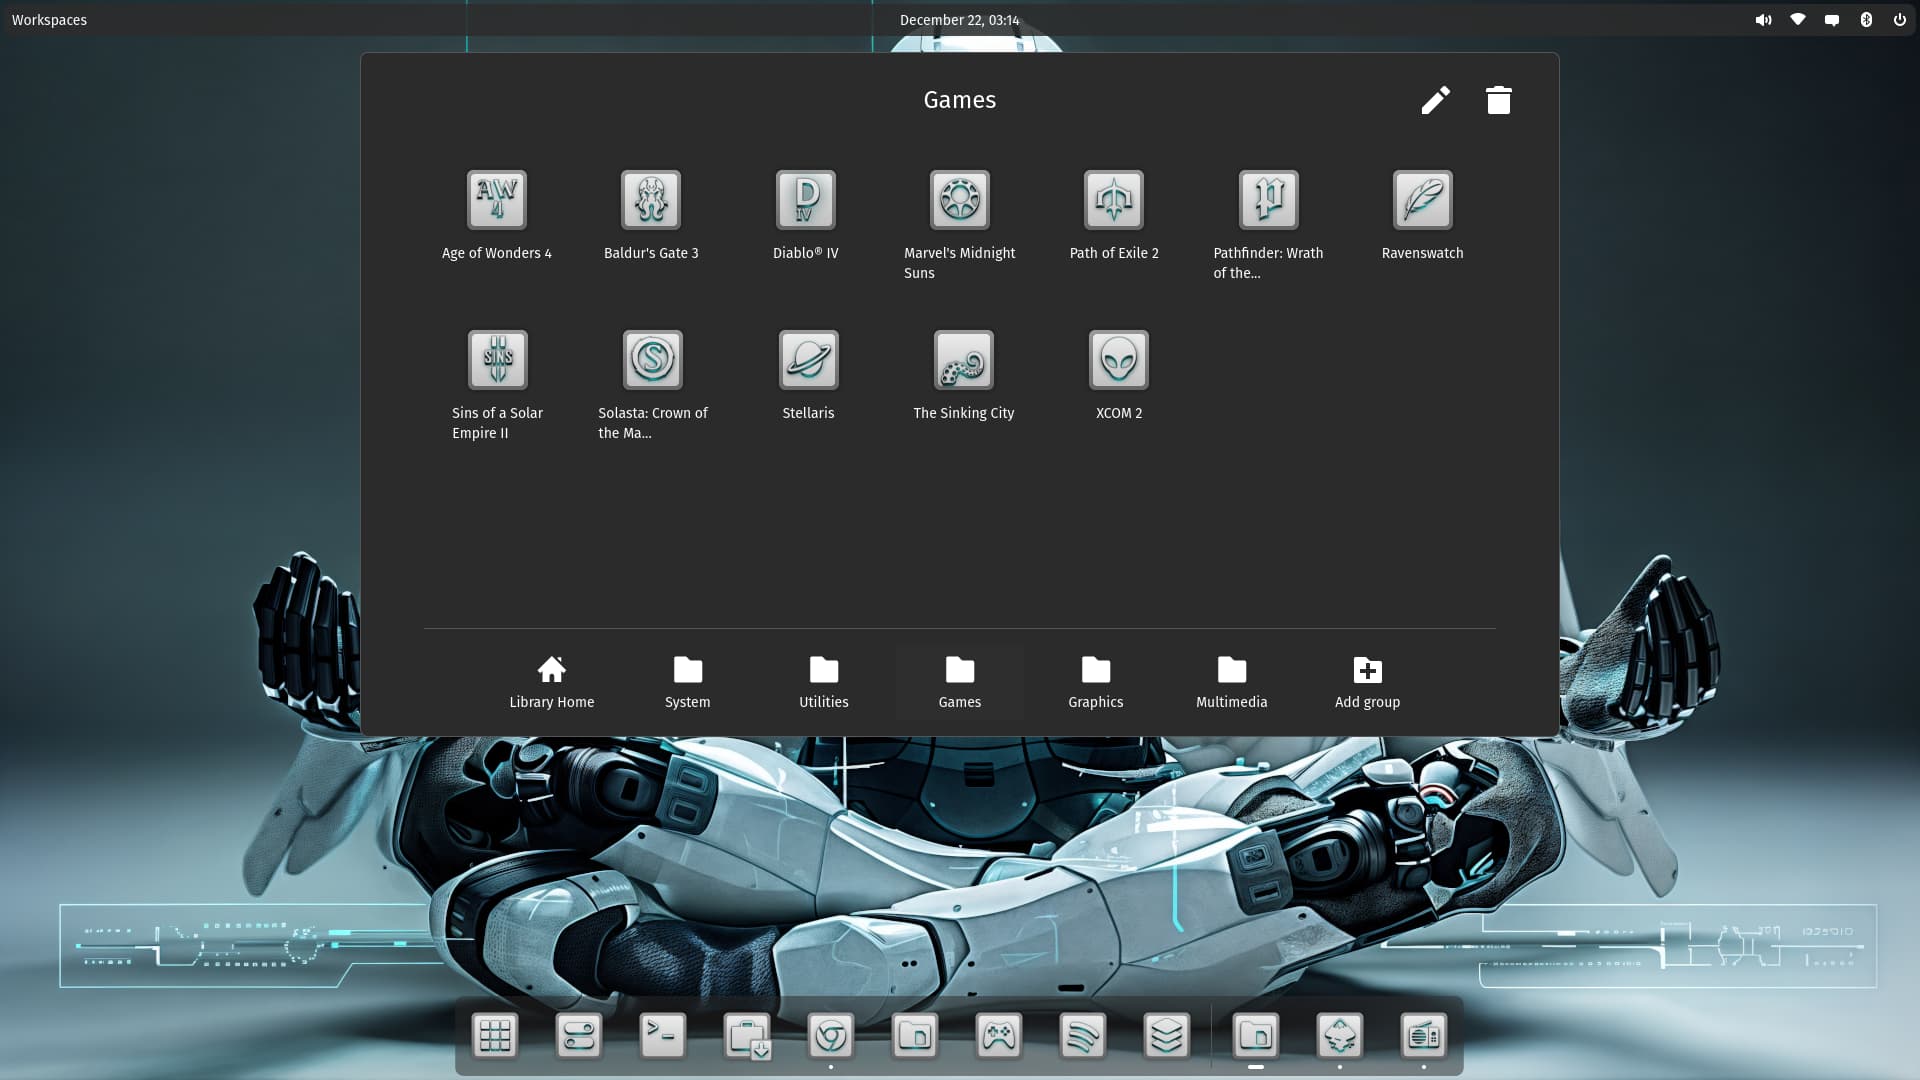Screen dimensions: 1920x1080
Task: Launch Age of Wonders 4
Action: click(x=497, y=200)
